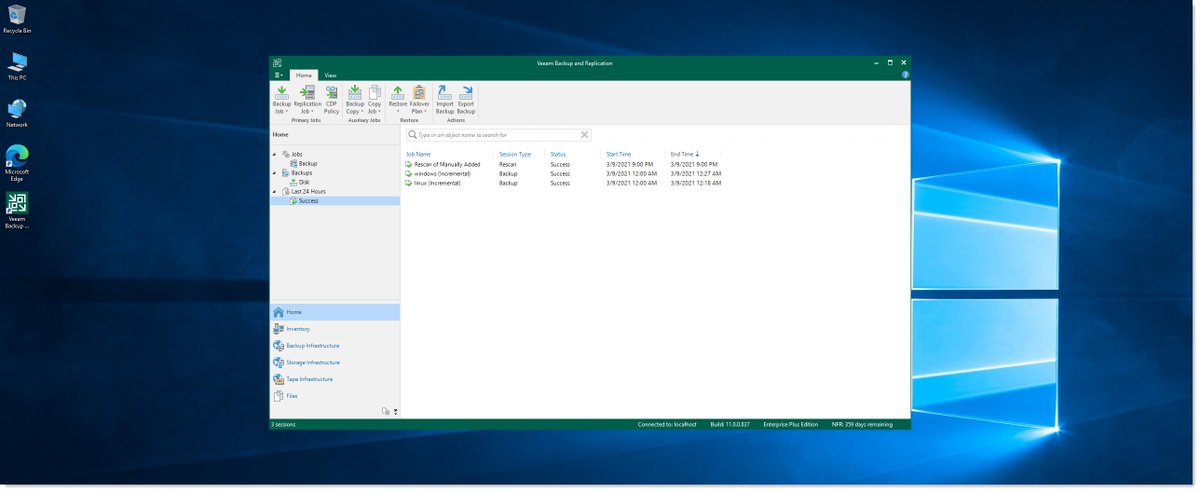1200x492 pixels.
Task: Click the Restore ribbon icon
Action: (x=398, y=100)
